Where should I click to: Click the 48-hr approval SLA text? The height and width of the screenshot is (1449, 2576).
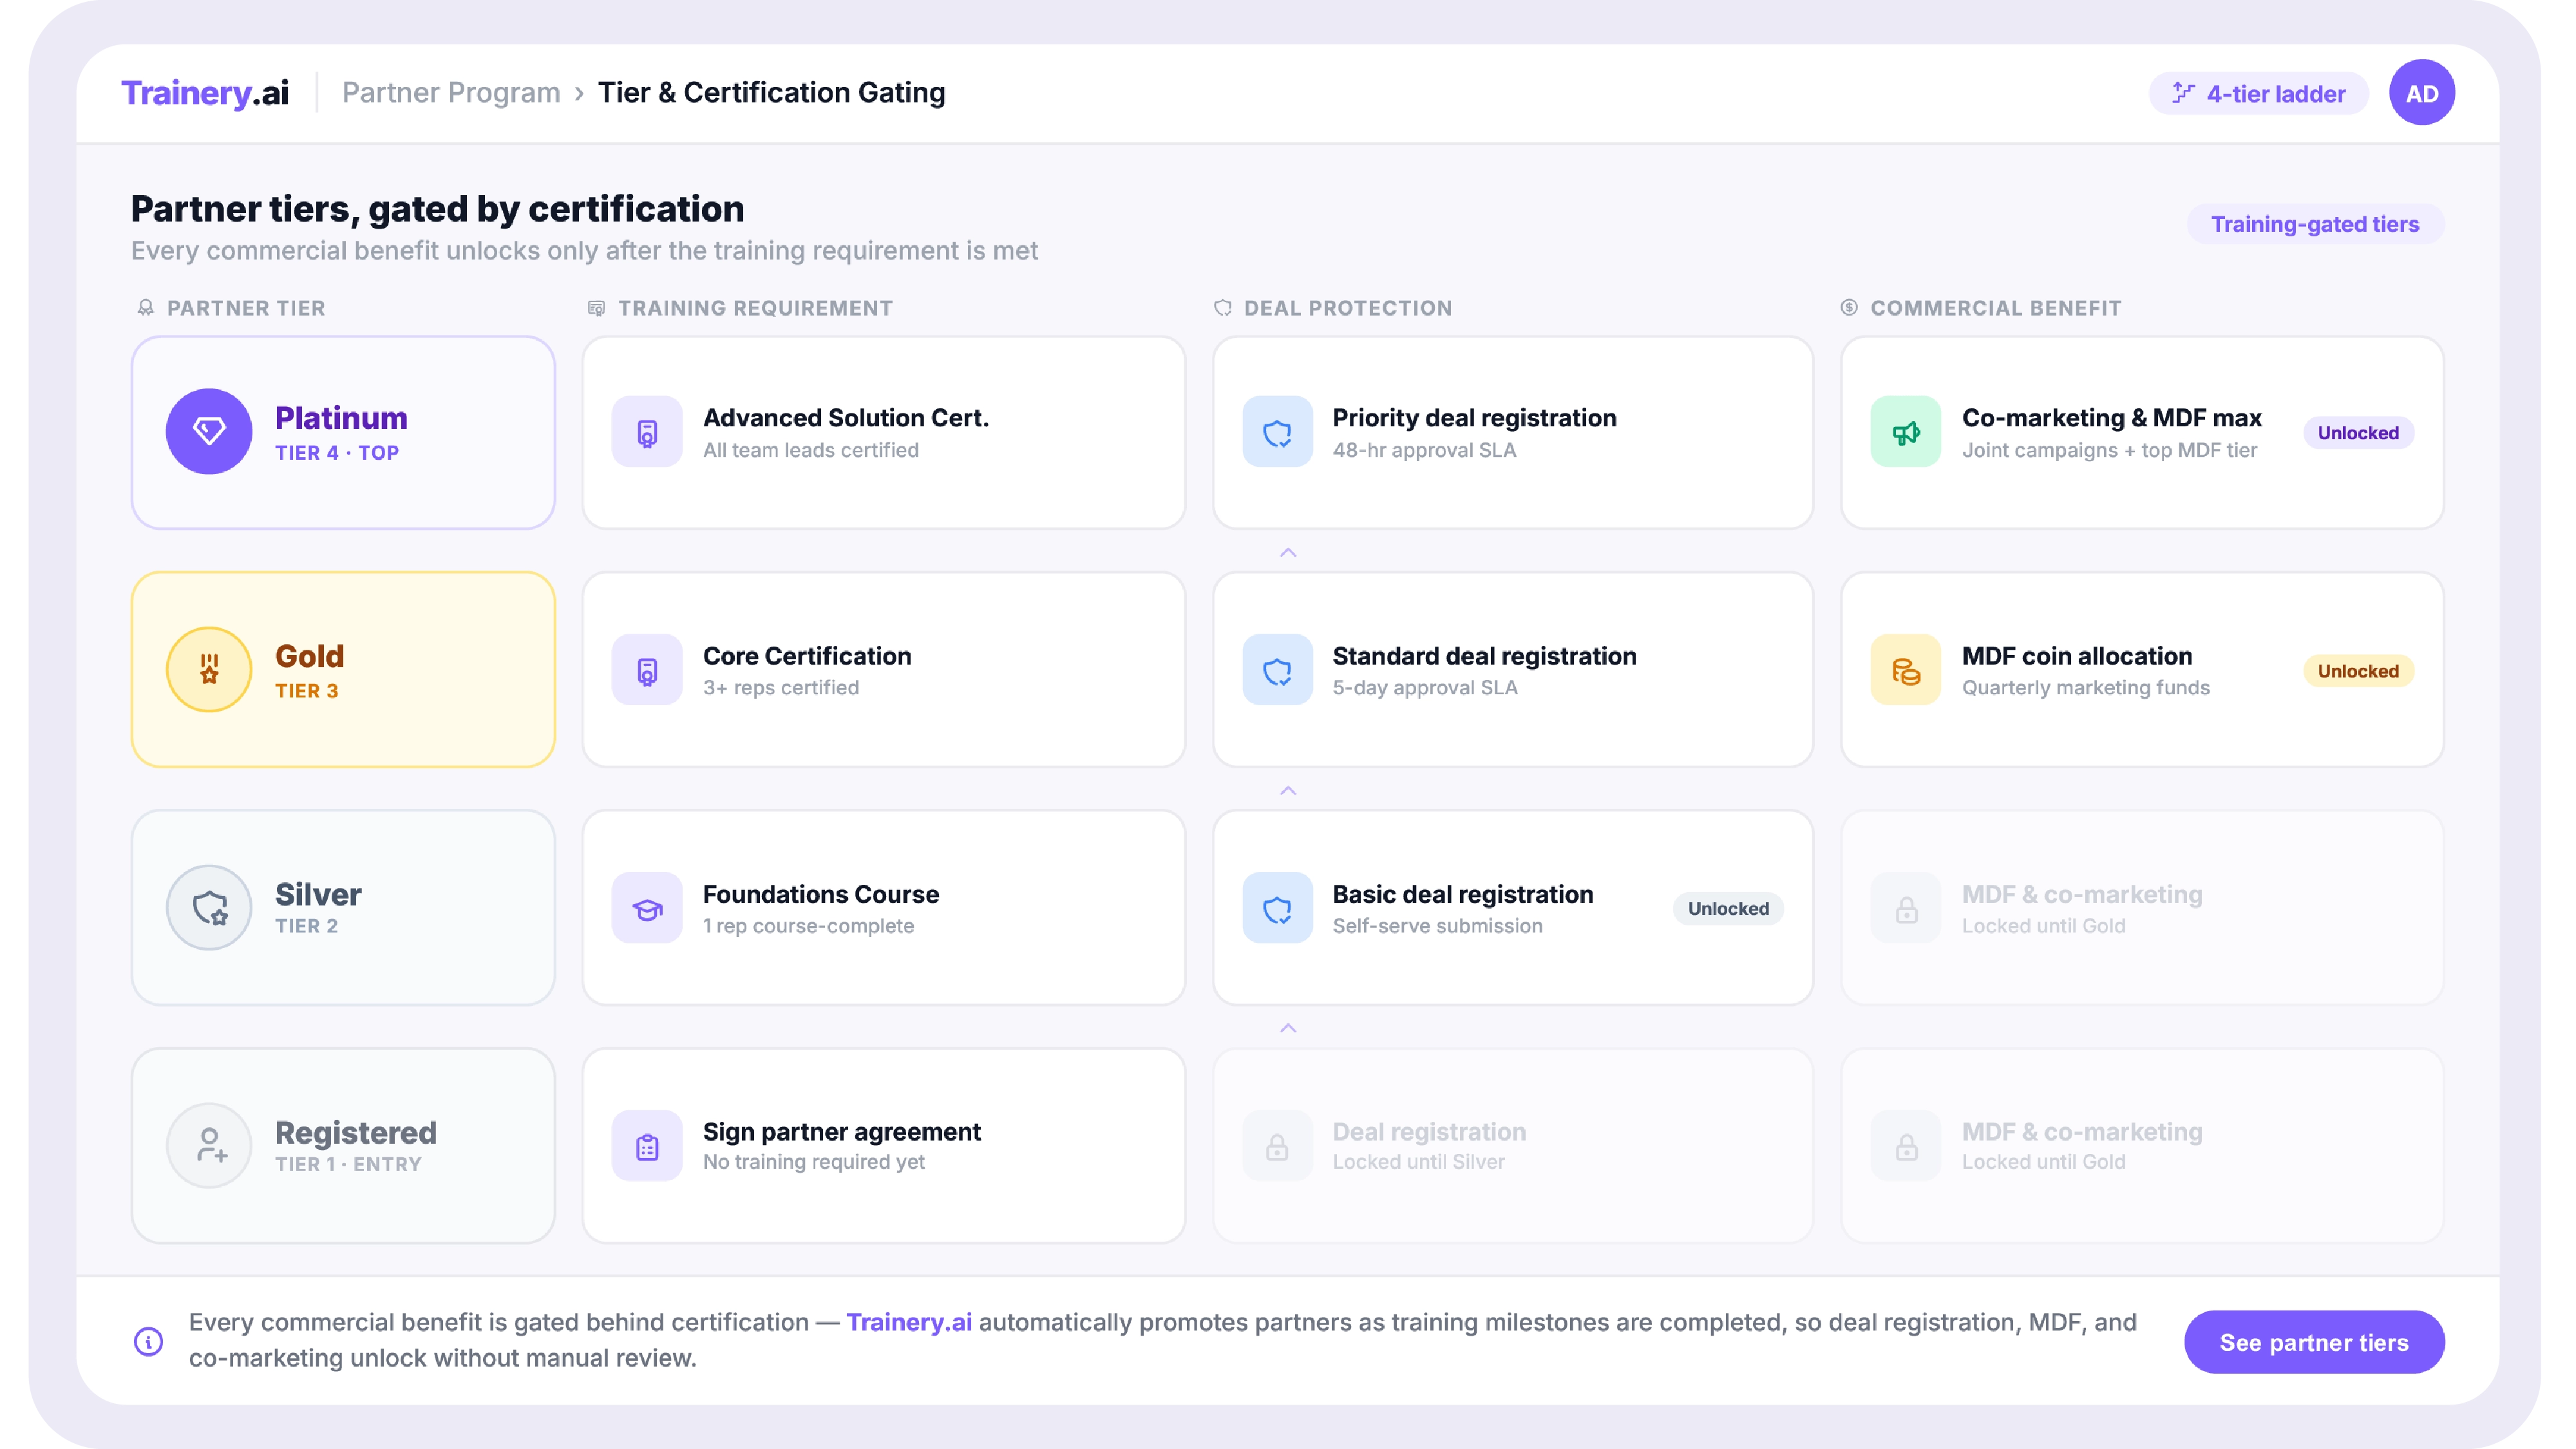[1424, 451]
